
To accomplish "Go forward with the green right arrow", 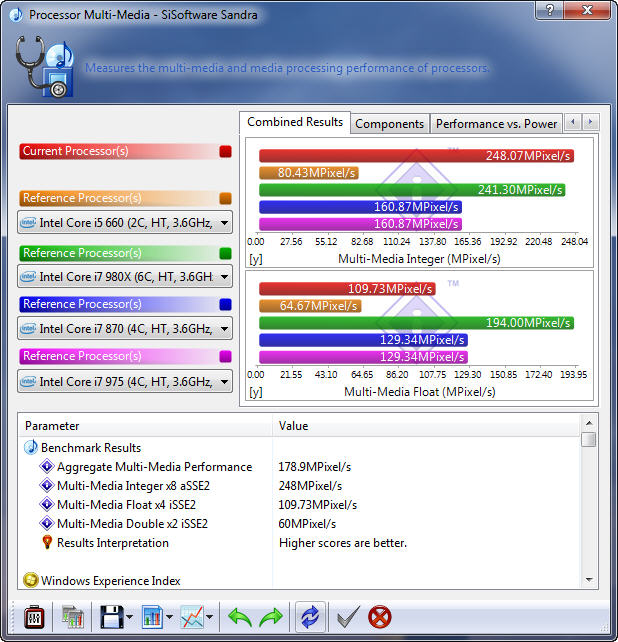I will 271,617.
